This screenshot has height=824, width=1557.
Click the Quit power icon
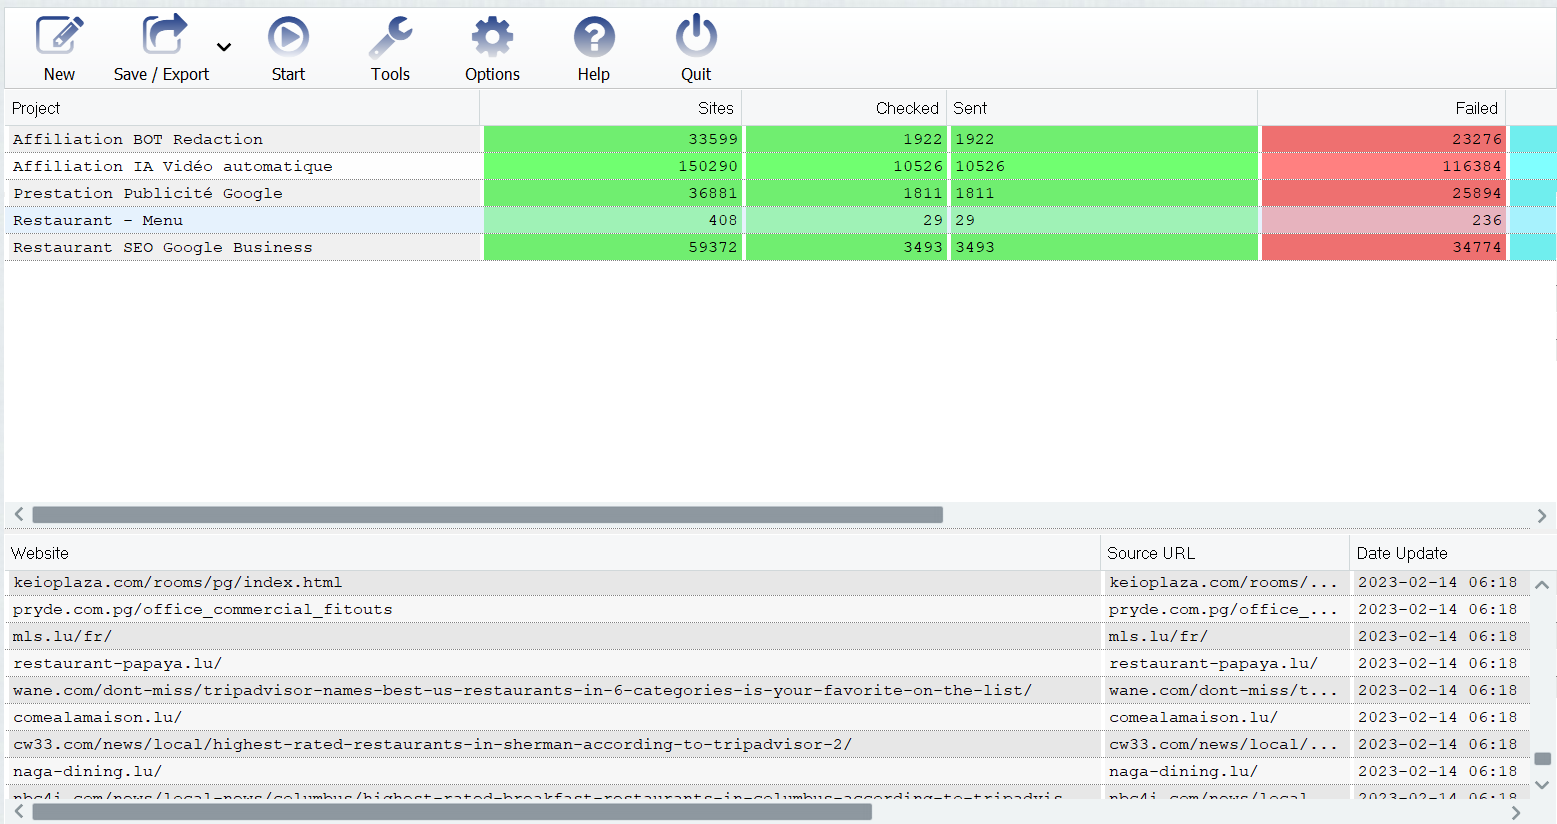(x=696, y=37)
